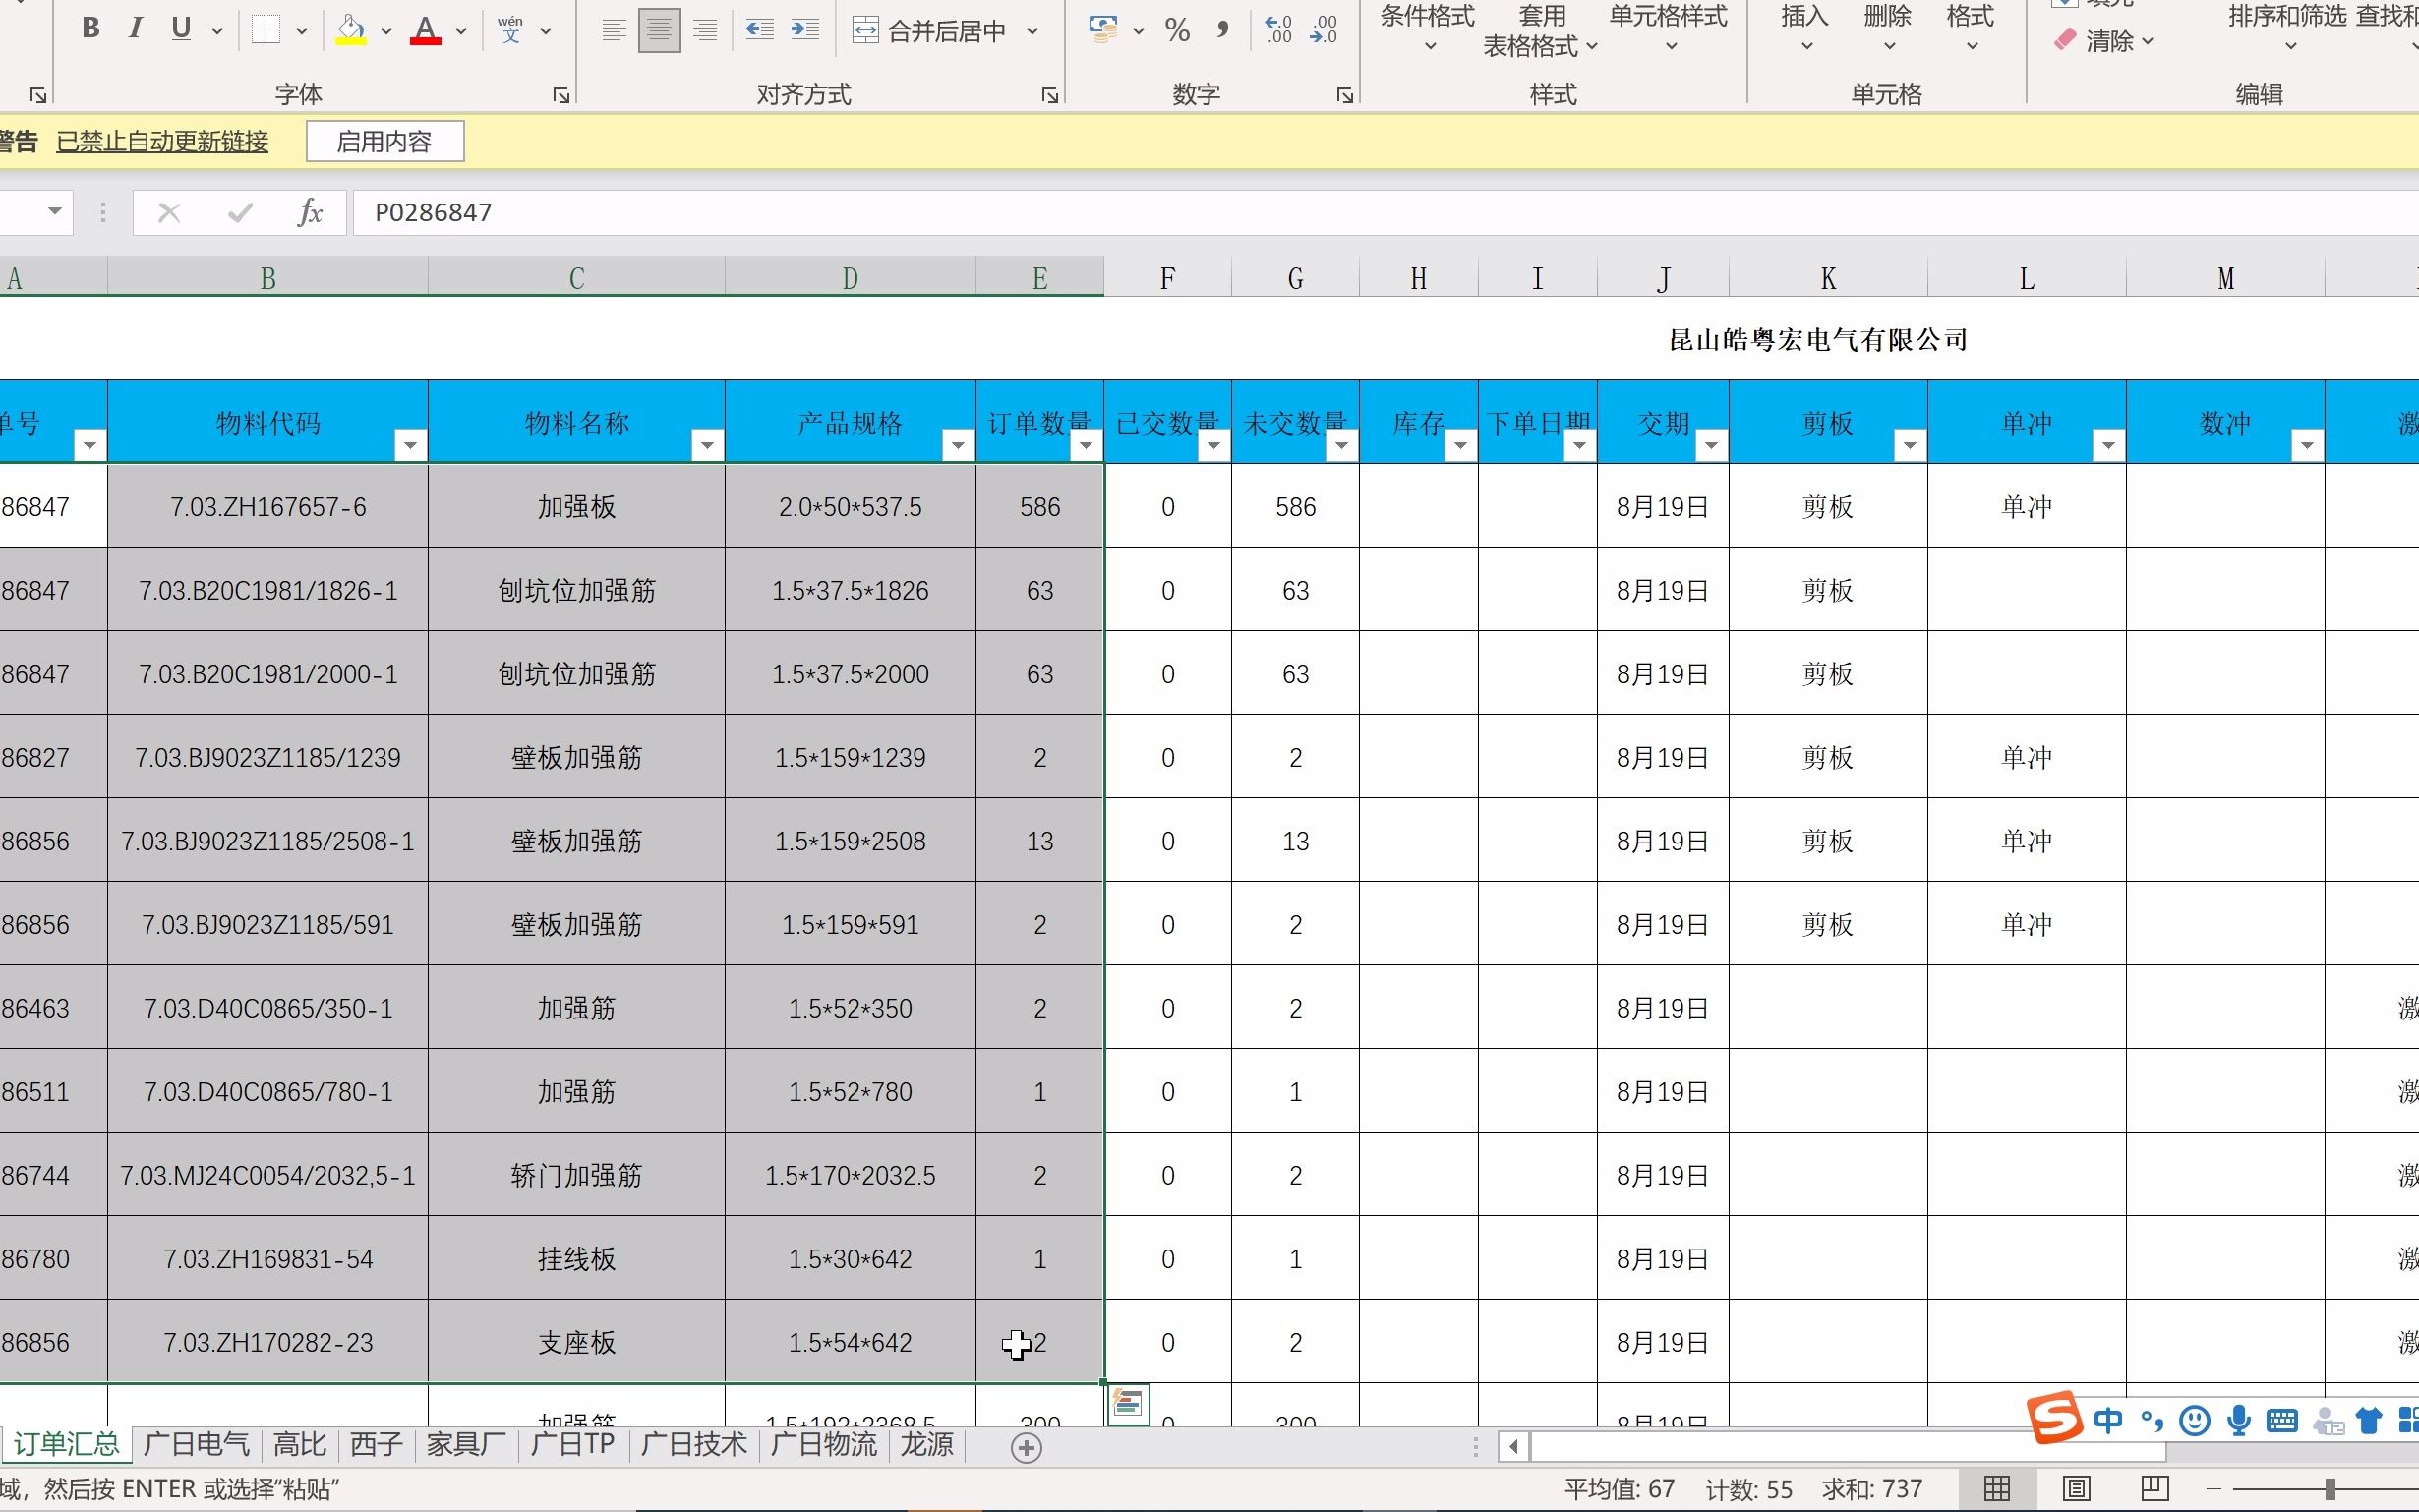Click the 已禁止自动更新链接 warning link
This screenshot has width=2419, height=1512.
pyautogui.click(x=162, y=140)
